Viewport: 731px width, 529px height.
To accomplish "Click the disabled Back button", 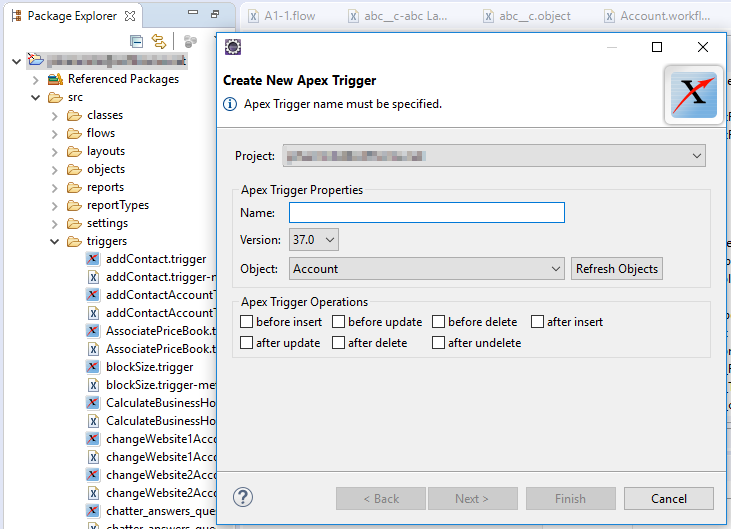I will [x=381, y=499].
